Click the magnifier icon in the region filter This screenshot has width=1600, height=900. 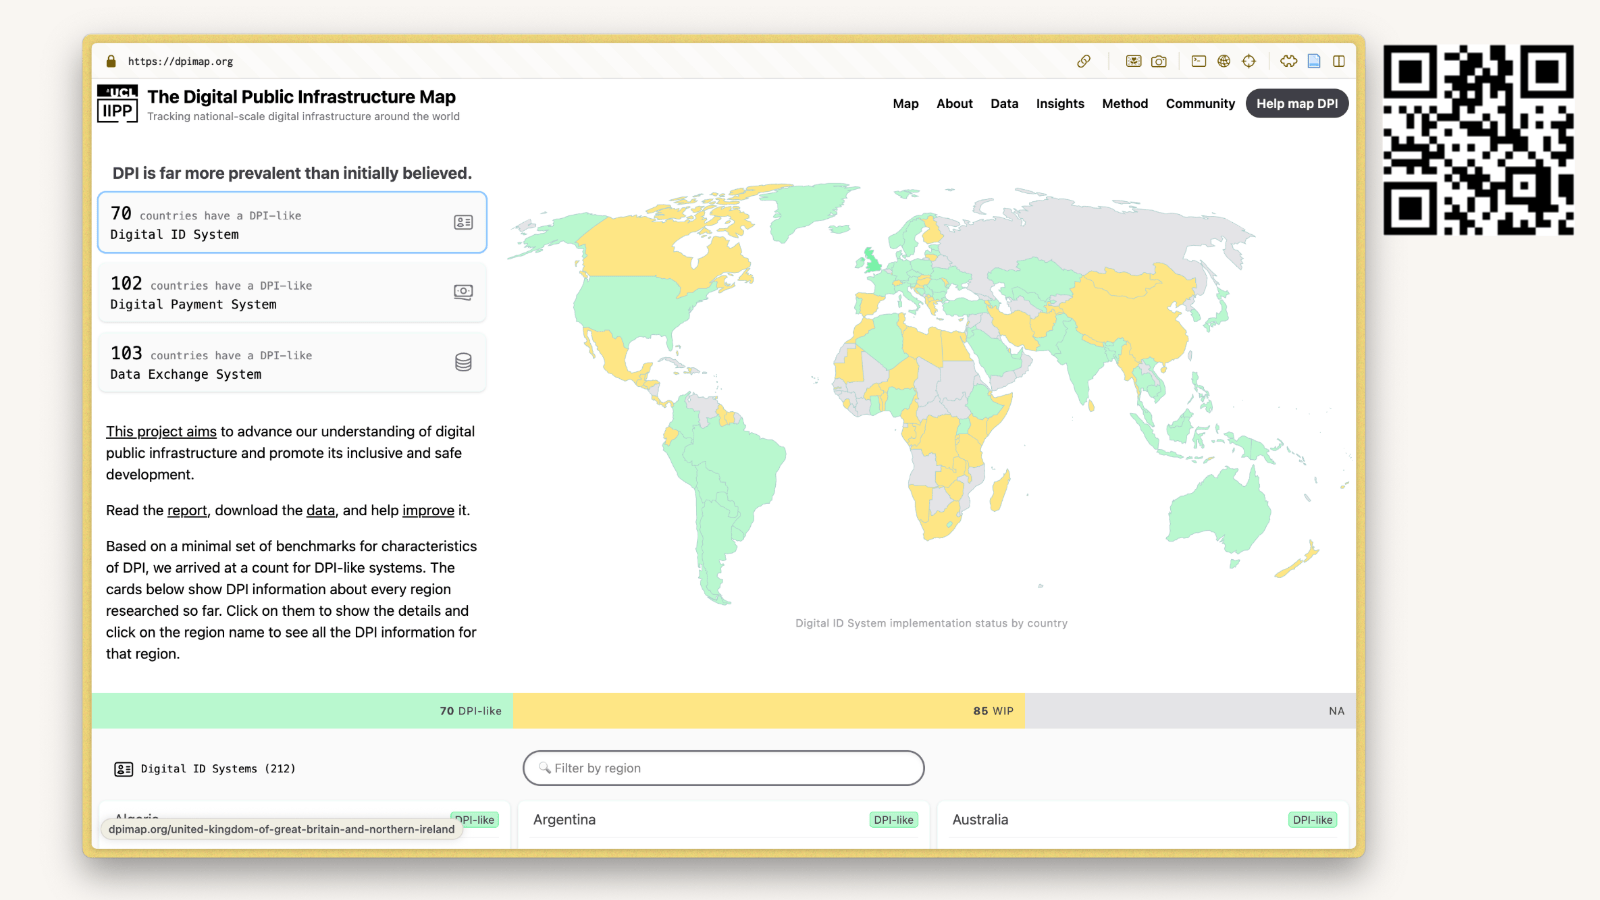pos(545,768)
